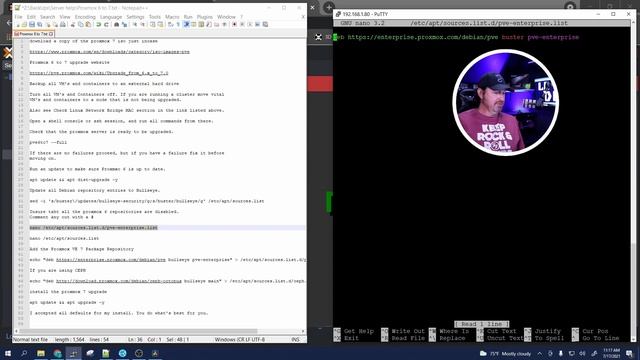640x360 pixels.
Task: Click the Print icon in Notepad++
Action: coord(62,24)
